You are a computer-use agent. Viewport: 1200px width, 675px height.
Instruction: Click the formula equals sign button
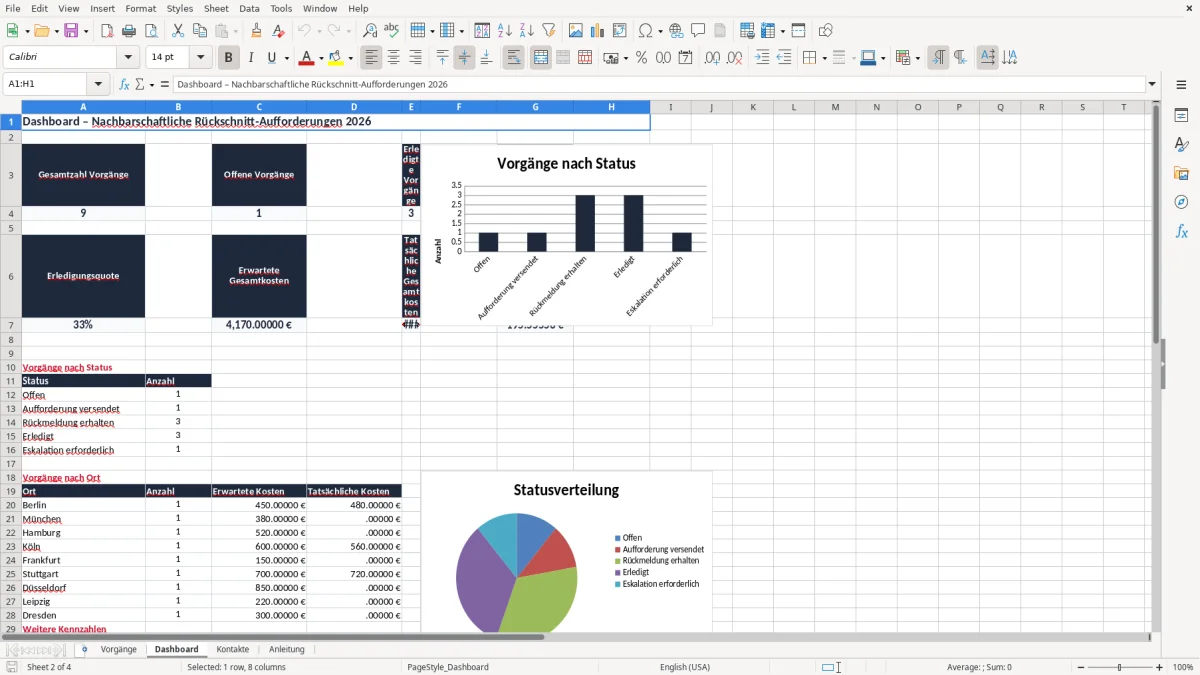pyautogui.click(x=165, y=84)
